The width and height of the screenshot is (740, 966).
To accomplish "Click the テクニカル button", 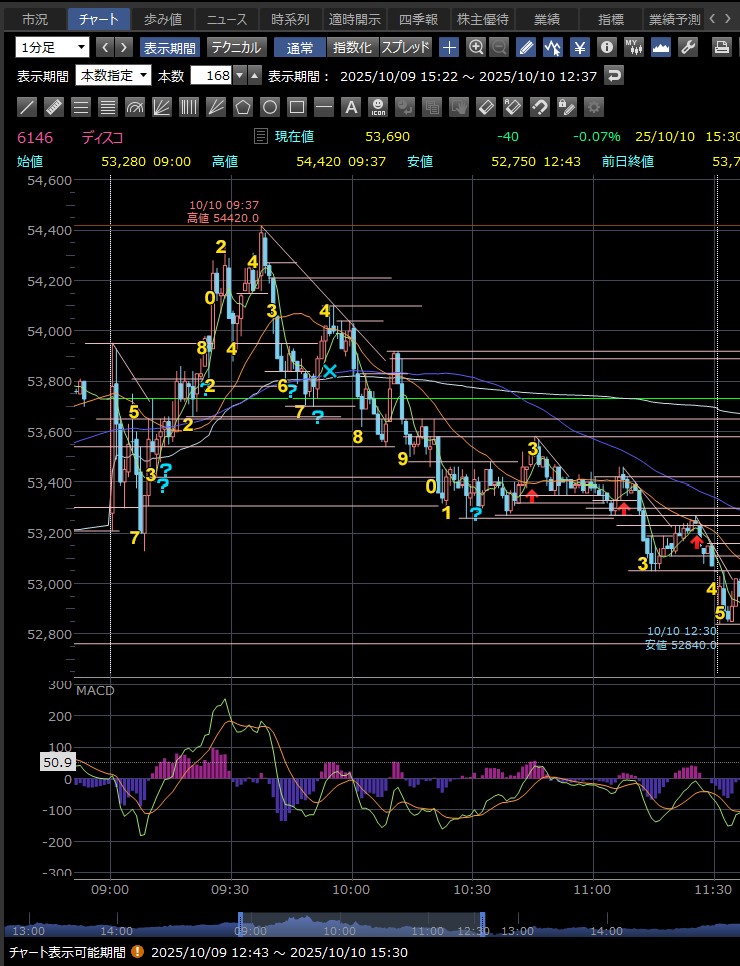I will 237,47.
